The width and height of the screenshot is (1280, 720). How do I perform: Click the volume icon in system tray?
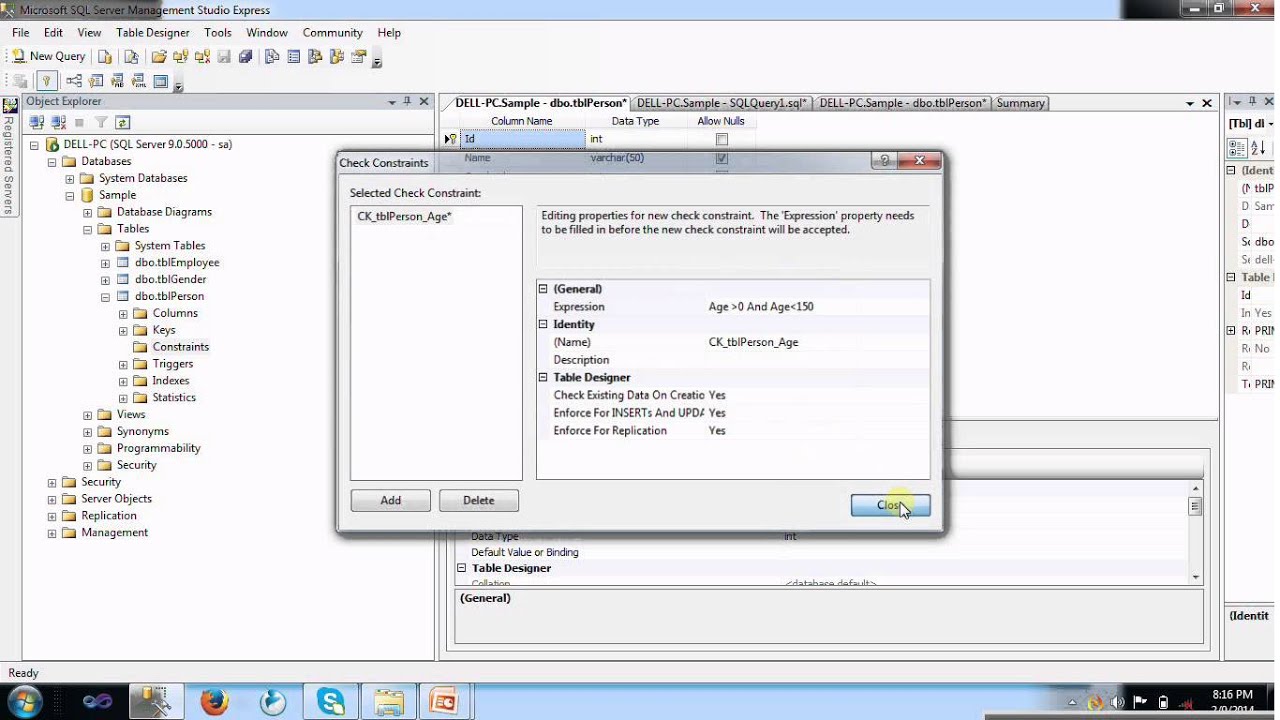pyautogui.click(x=1117, y=702)
